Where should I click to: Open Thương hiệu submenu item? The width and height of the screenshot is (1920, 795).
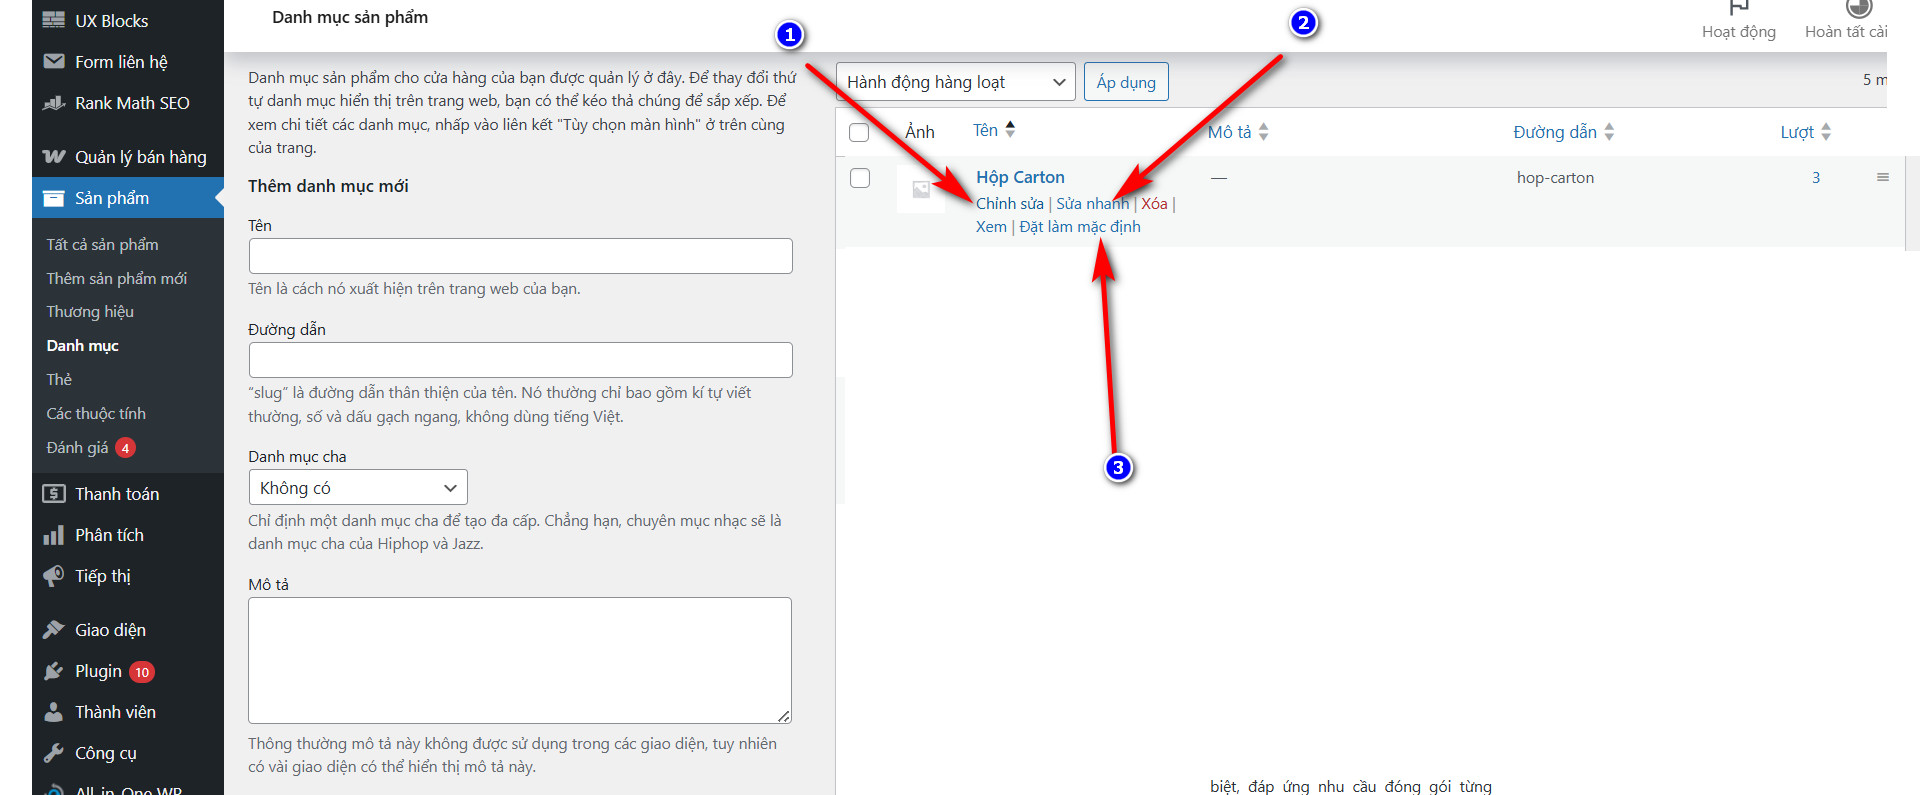(90, 312)
